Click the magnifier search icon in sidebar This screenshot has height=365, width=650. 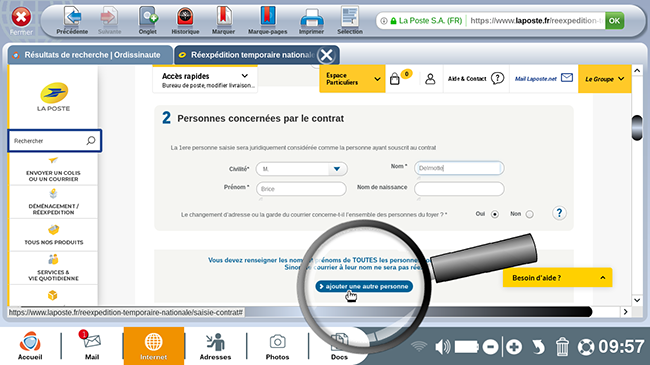[x=91, y=141]
